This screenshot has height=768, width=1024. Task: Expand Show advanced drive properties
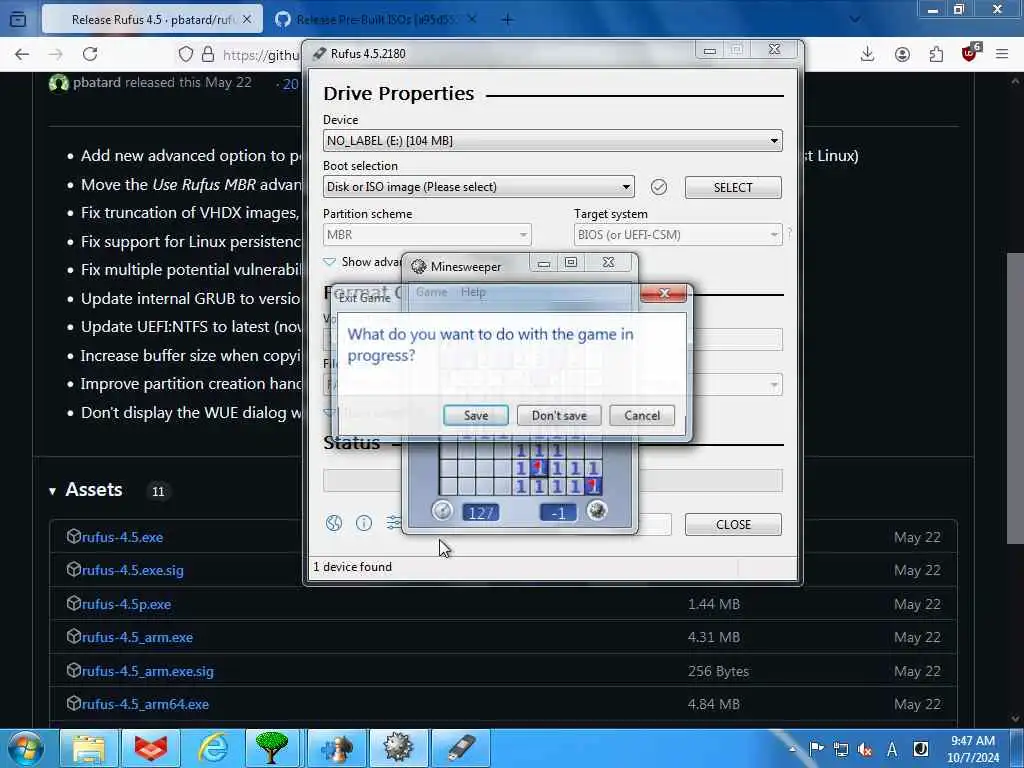click(x=363, y=262)
